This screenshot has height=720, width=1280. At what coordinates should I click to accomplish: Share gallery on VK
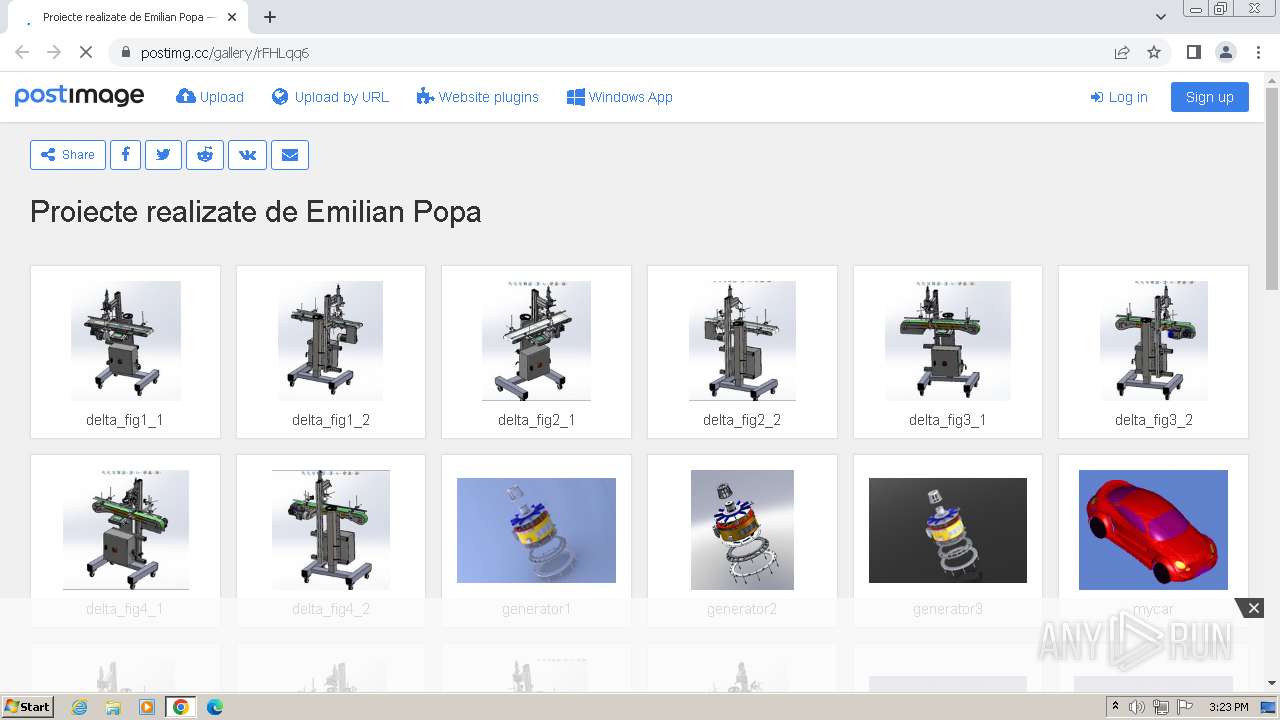point(247,155)
